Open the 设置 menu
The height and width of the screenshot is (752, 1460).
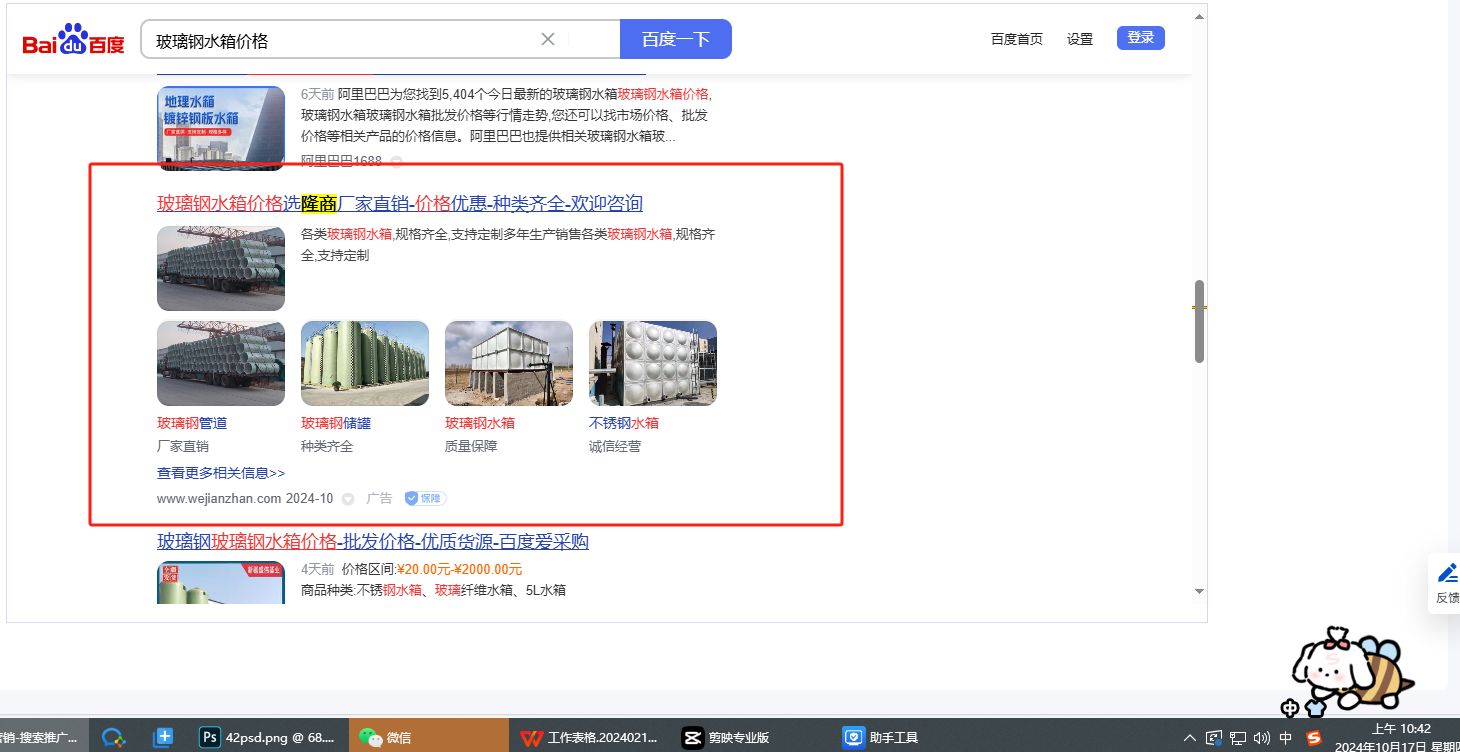coord(1080,39)
